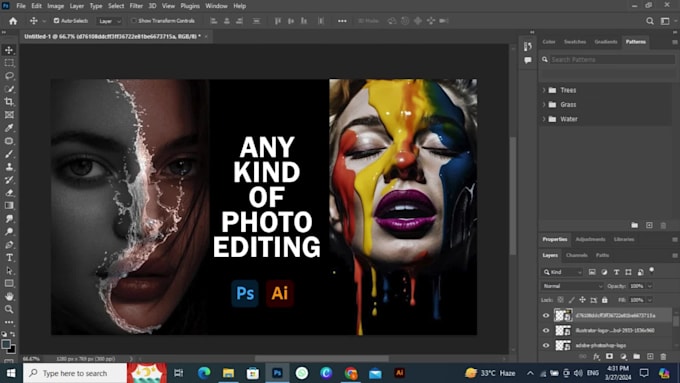The width and height of the screenshot is (680, 383).
Task: Hide the adobe-photoshop-logo layer
Action: 546,345
